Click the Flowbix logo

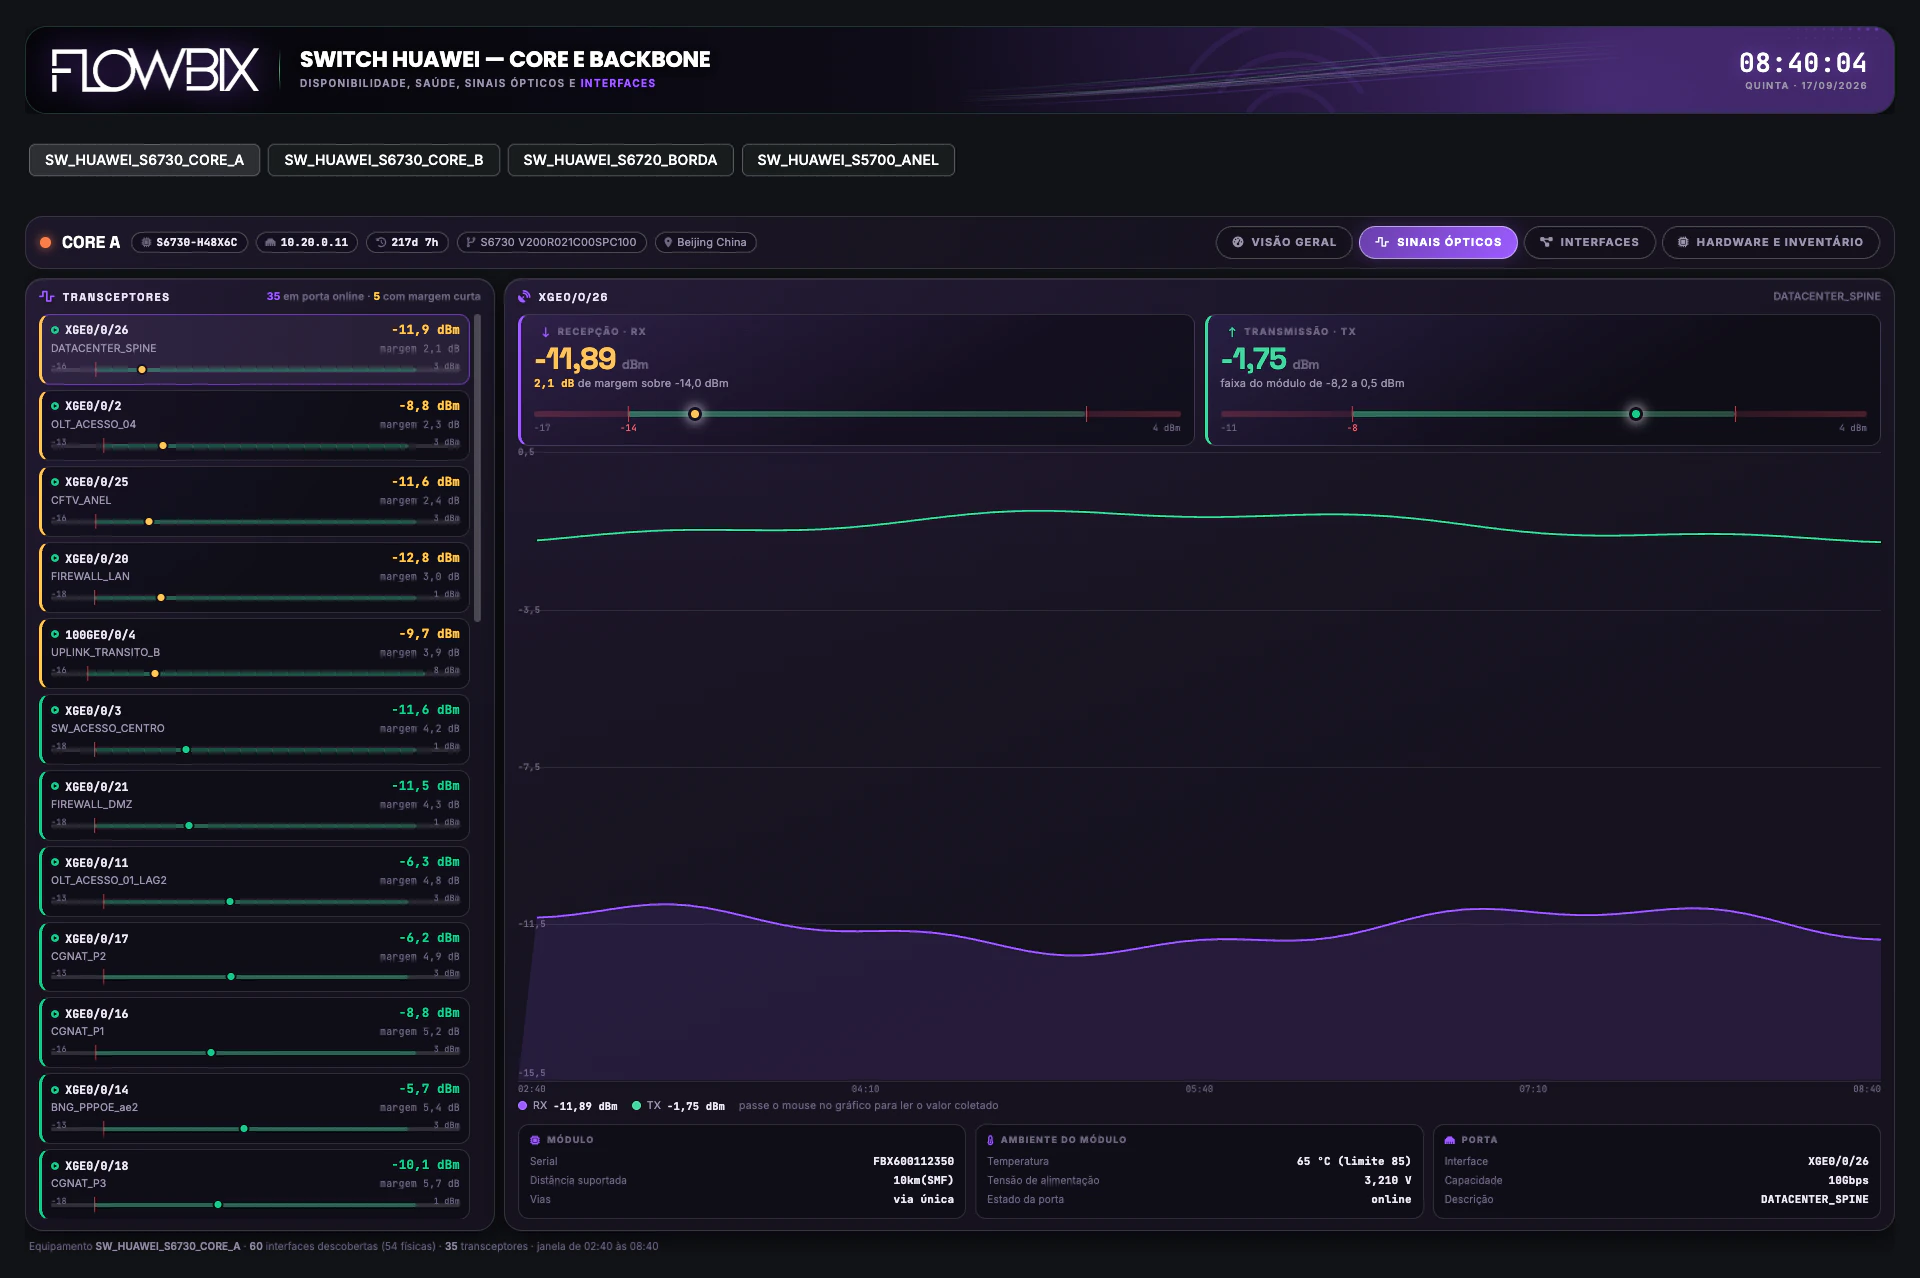tap(155, 70)
